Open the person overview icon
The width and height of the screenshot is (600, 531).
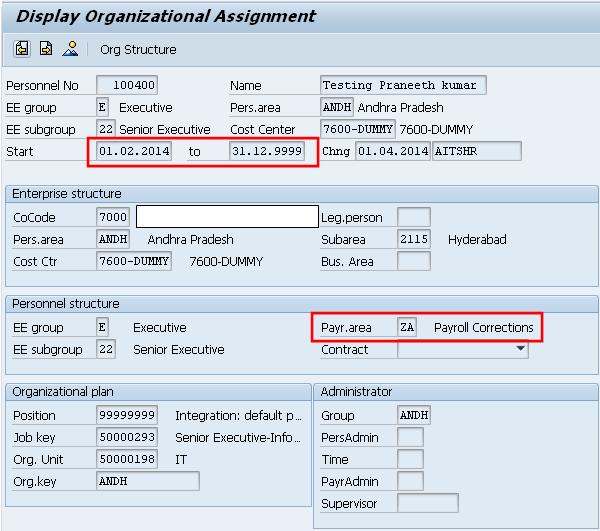coord(70,49)
